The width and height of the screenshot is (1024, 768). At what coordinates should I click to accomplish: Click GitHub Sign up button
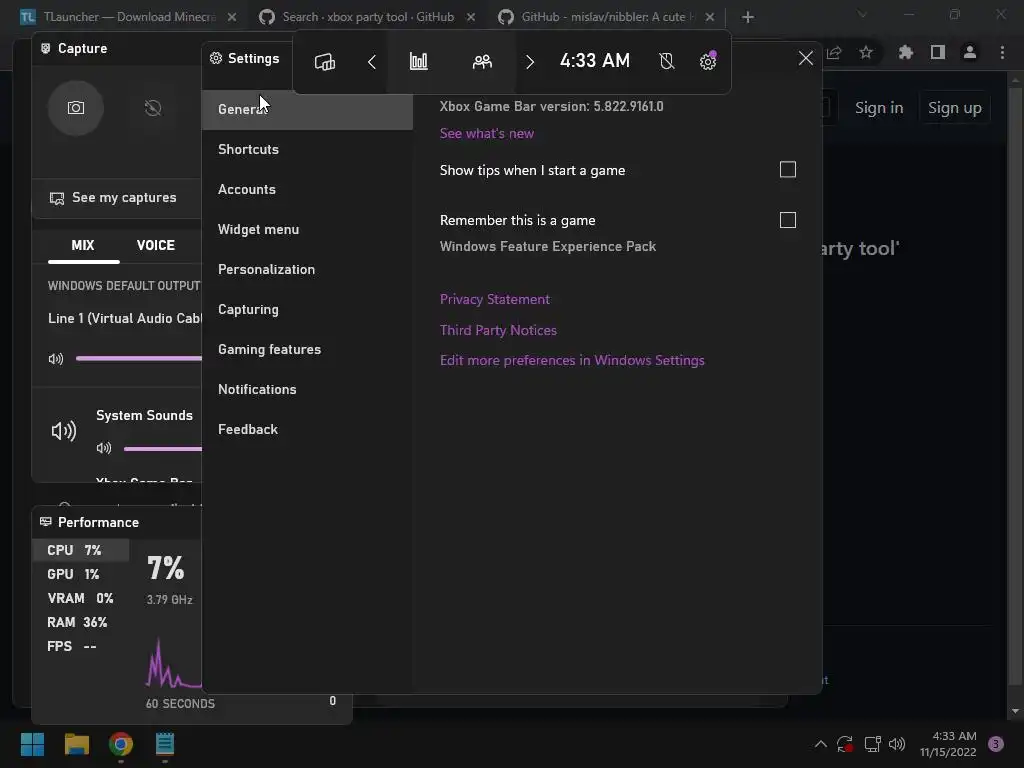pyautogui.click(x=955, y=108)
